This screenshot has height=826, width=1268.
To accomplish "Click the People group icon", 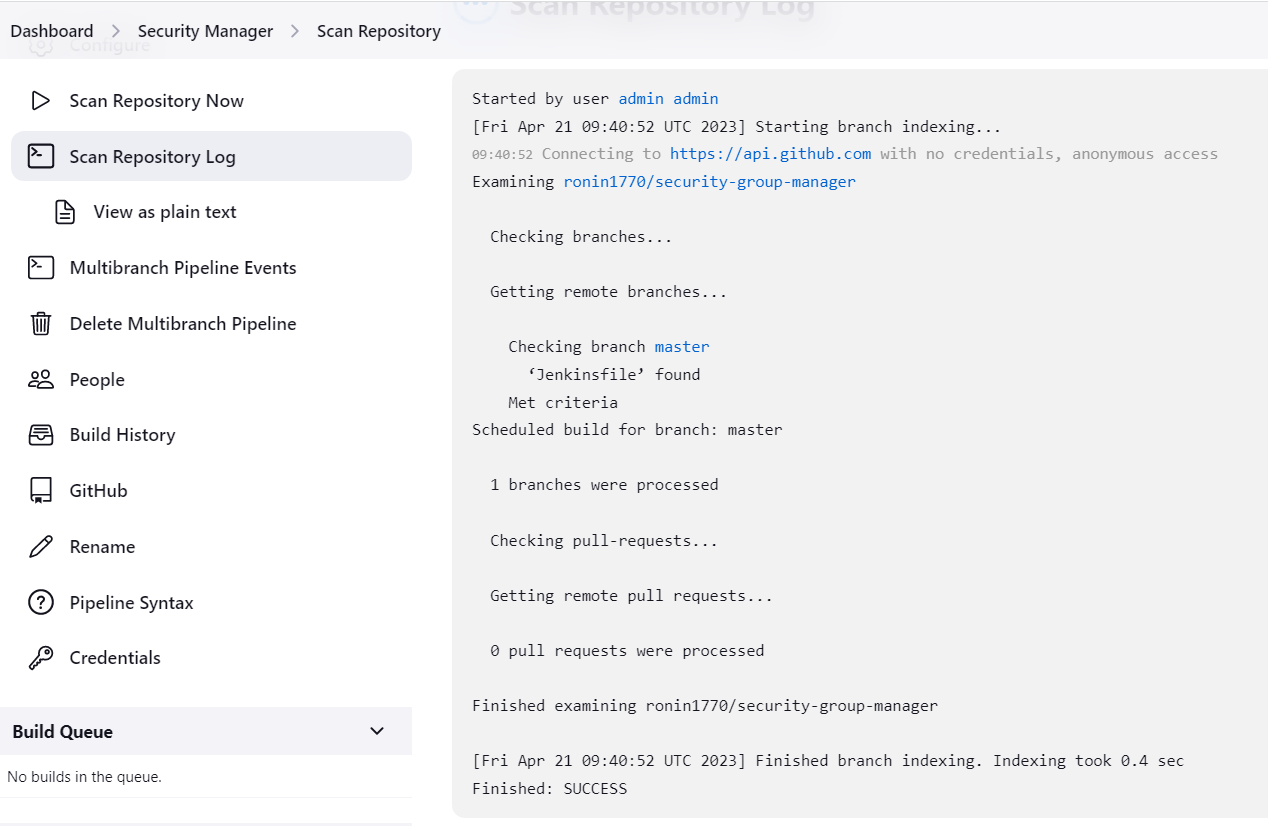I will pos(40,380).
